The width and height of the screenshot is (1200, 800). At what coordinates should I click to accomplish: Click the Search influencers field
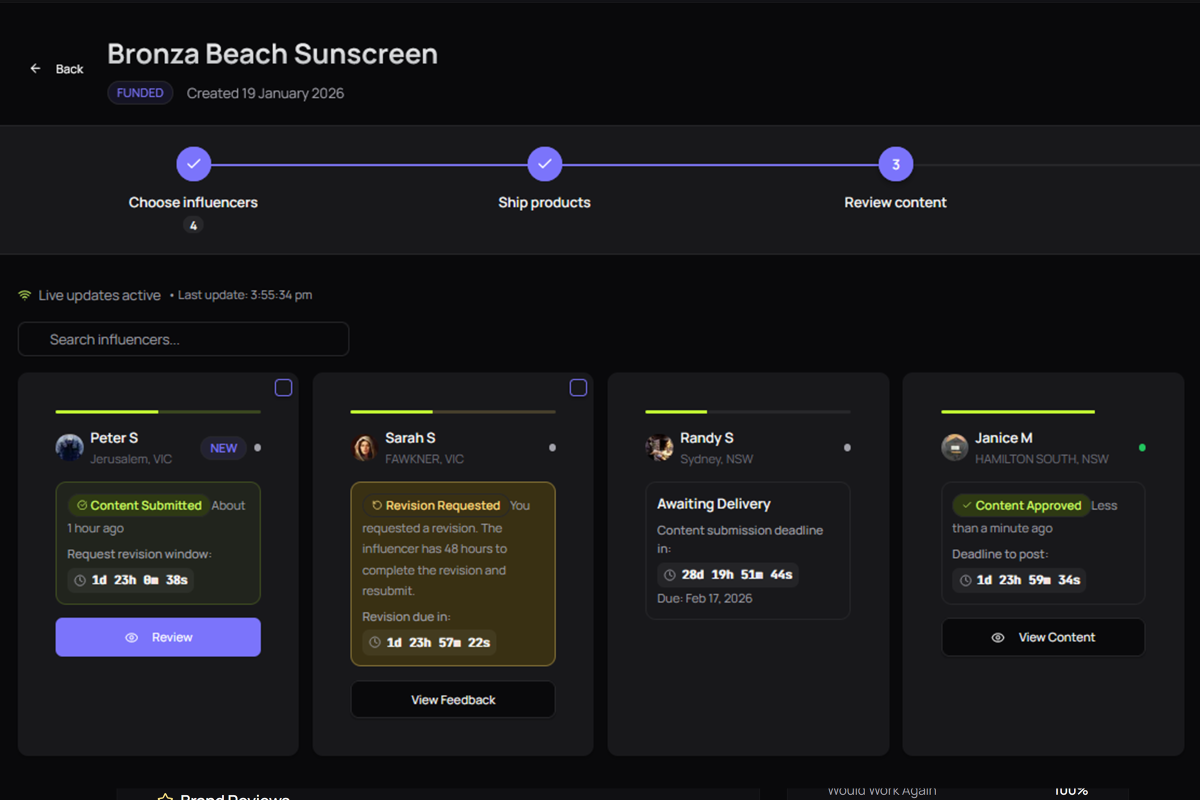(183, 338)
